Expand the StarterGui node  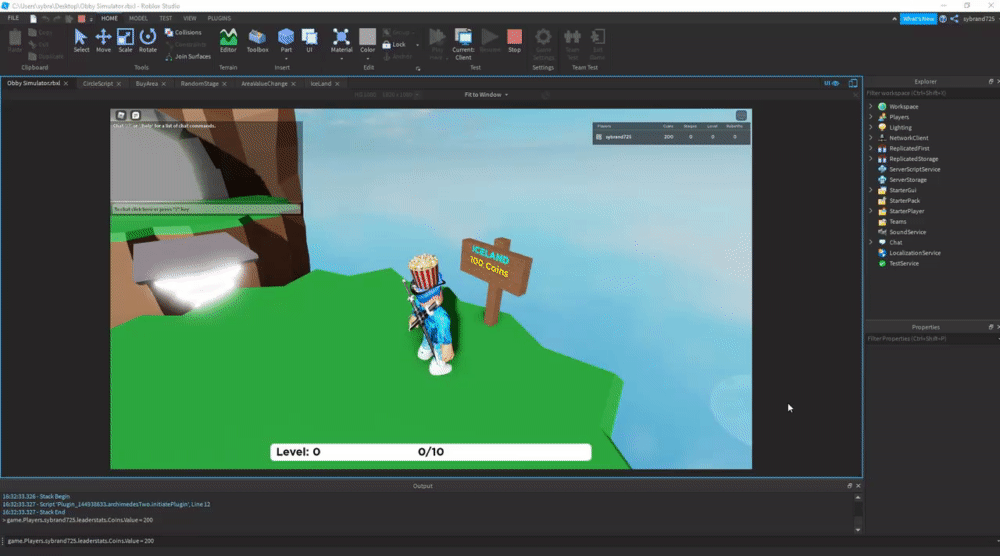(x=871, y=190)
